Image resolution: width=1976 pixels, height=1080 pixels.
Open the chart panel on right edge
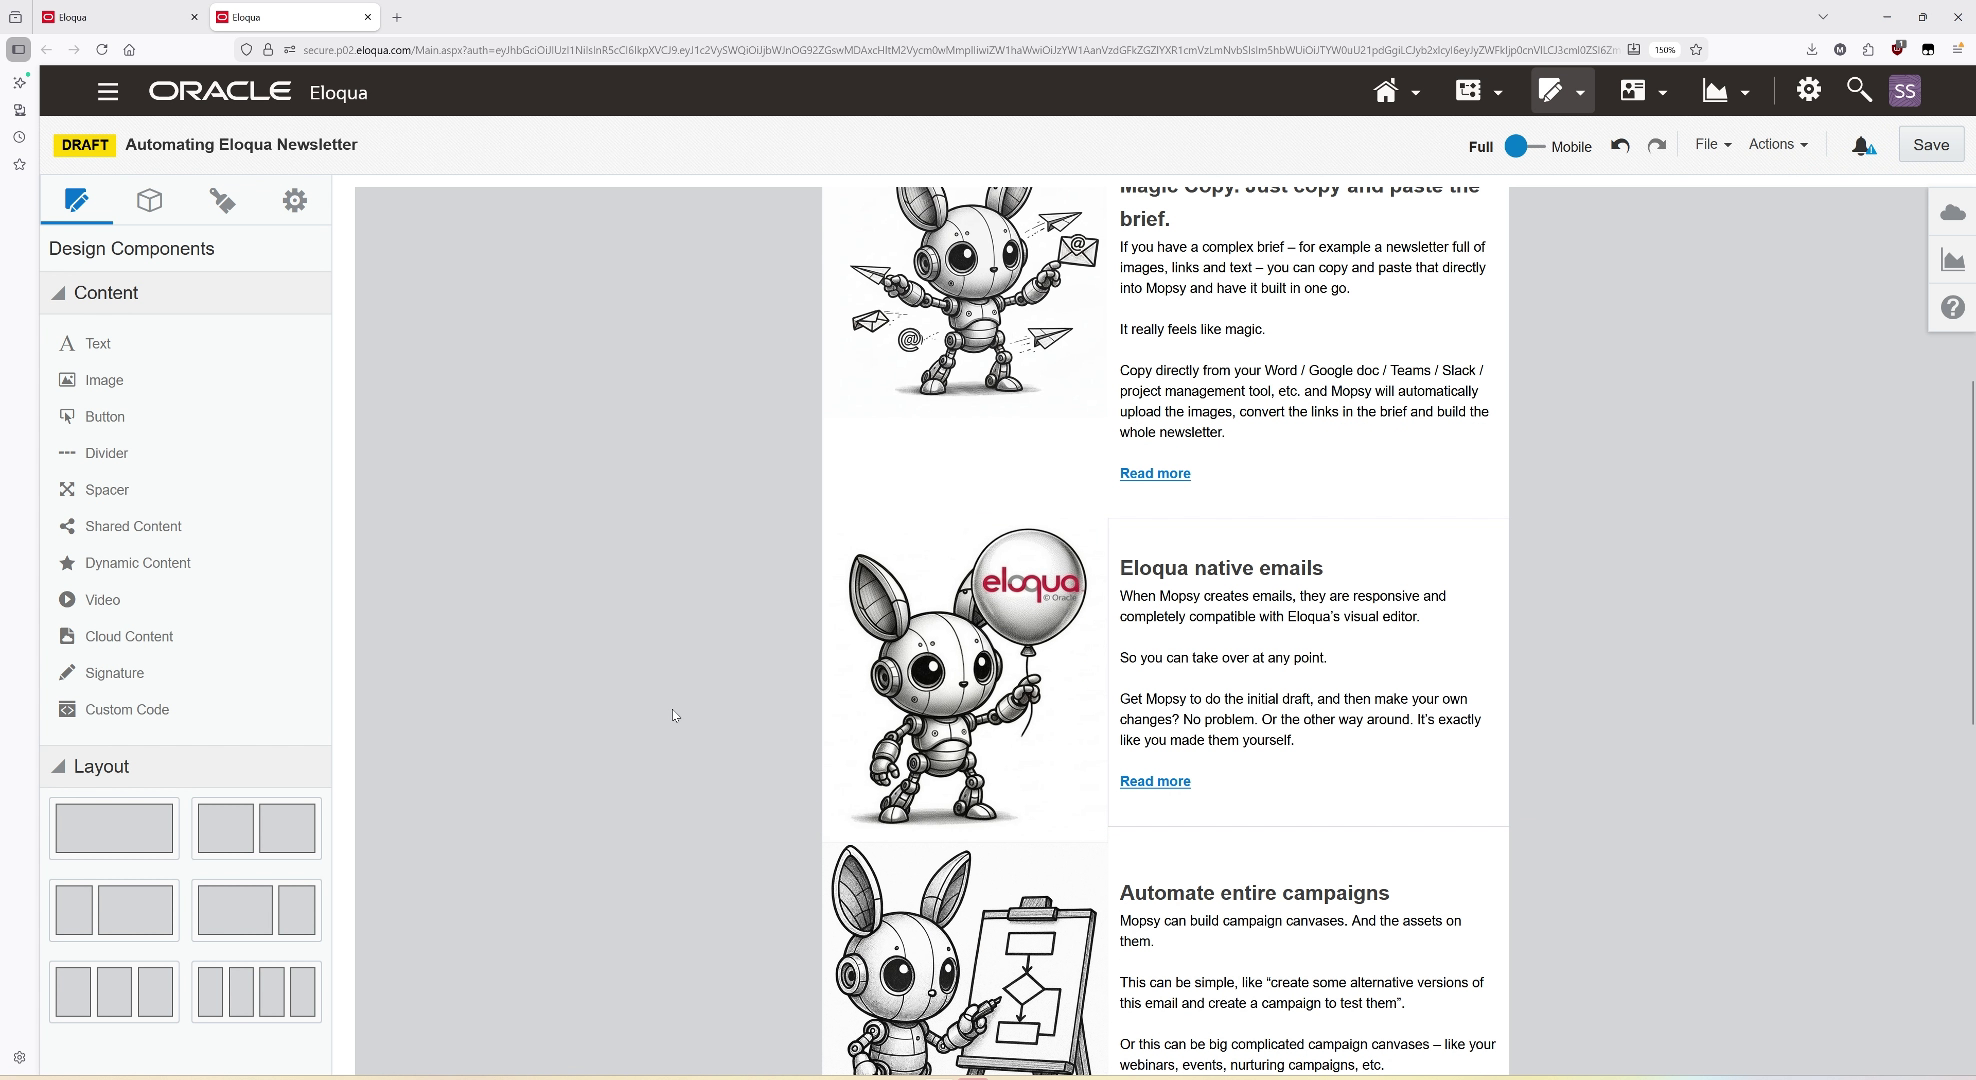pos(1952,260)
